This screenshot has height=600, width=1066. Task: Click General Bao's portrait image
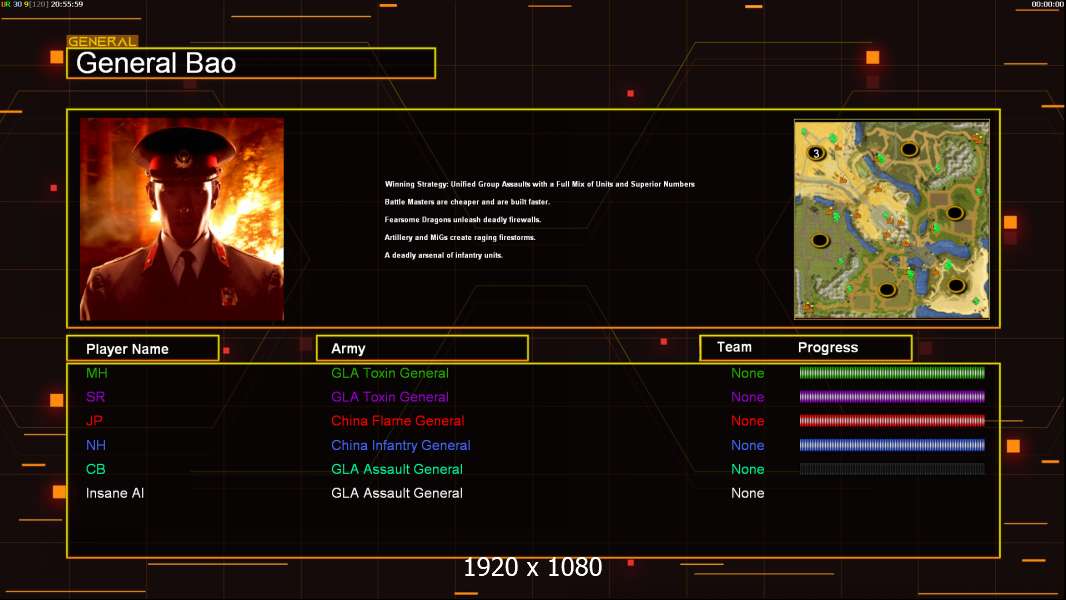(182, 219)
